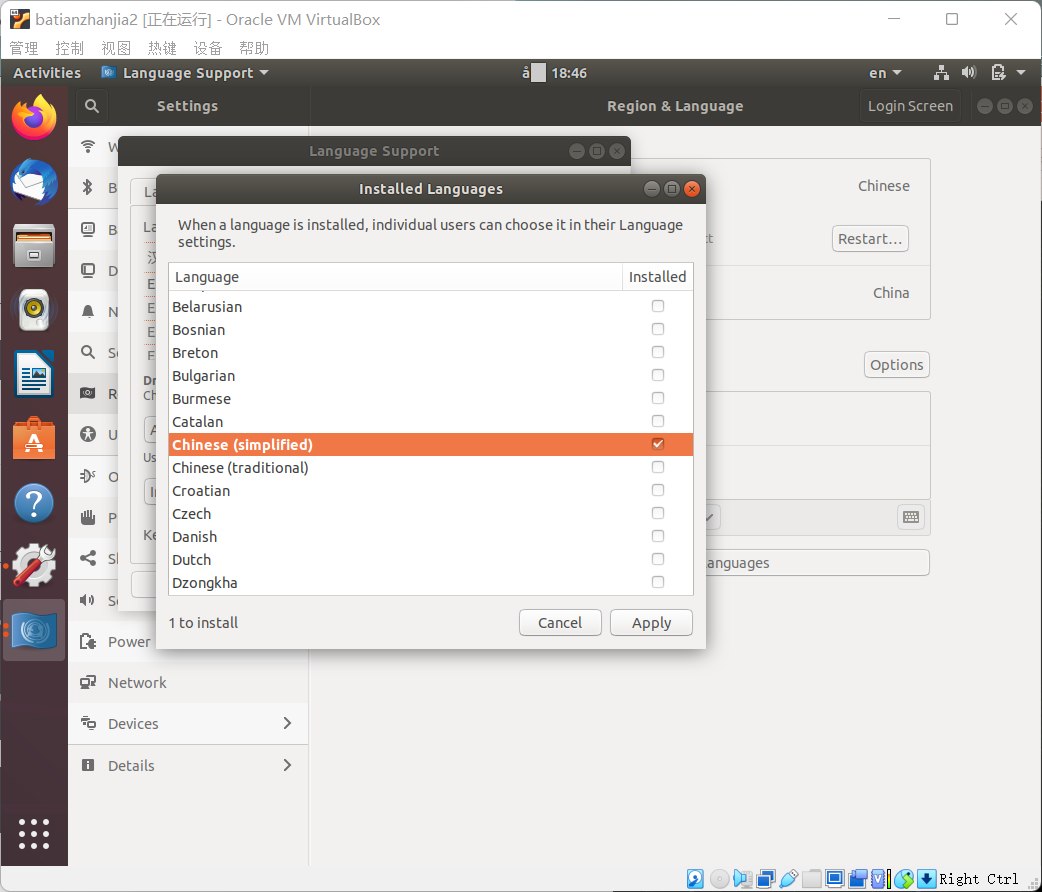Screen dimensions: 1042x892
Task: Select the Notifications bell sidebar icon
Action: 88,311
